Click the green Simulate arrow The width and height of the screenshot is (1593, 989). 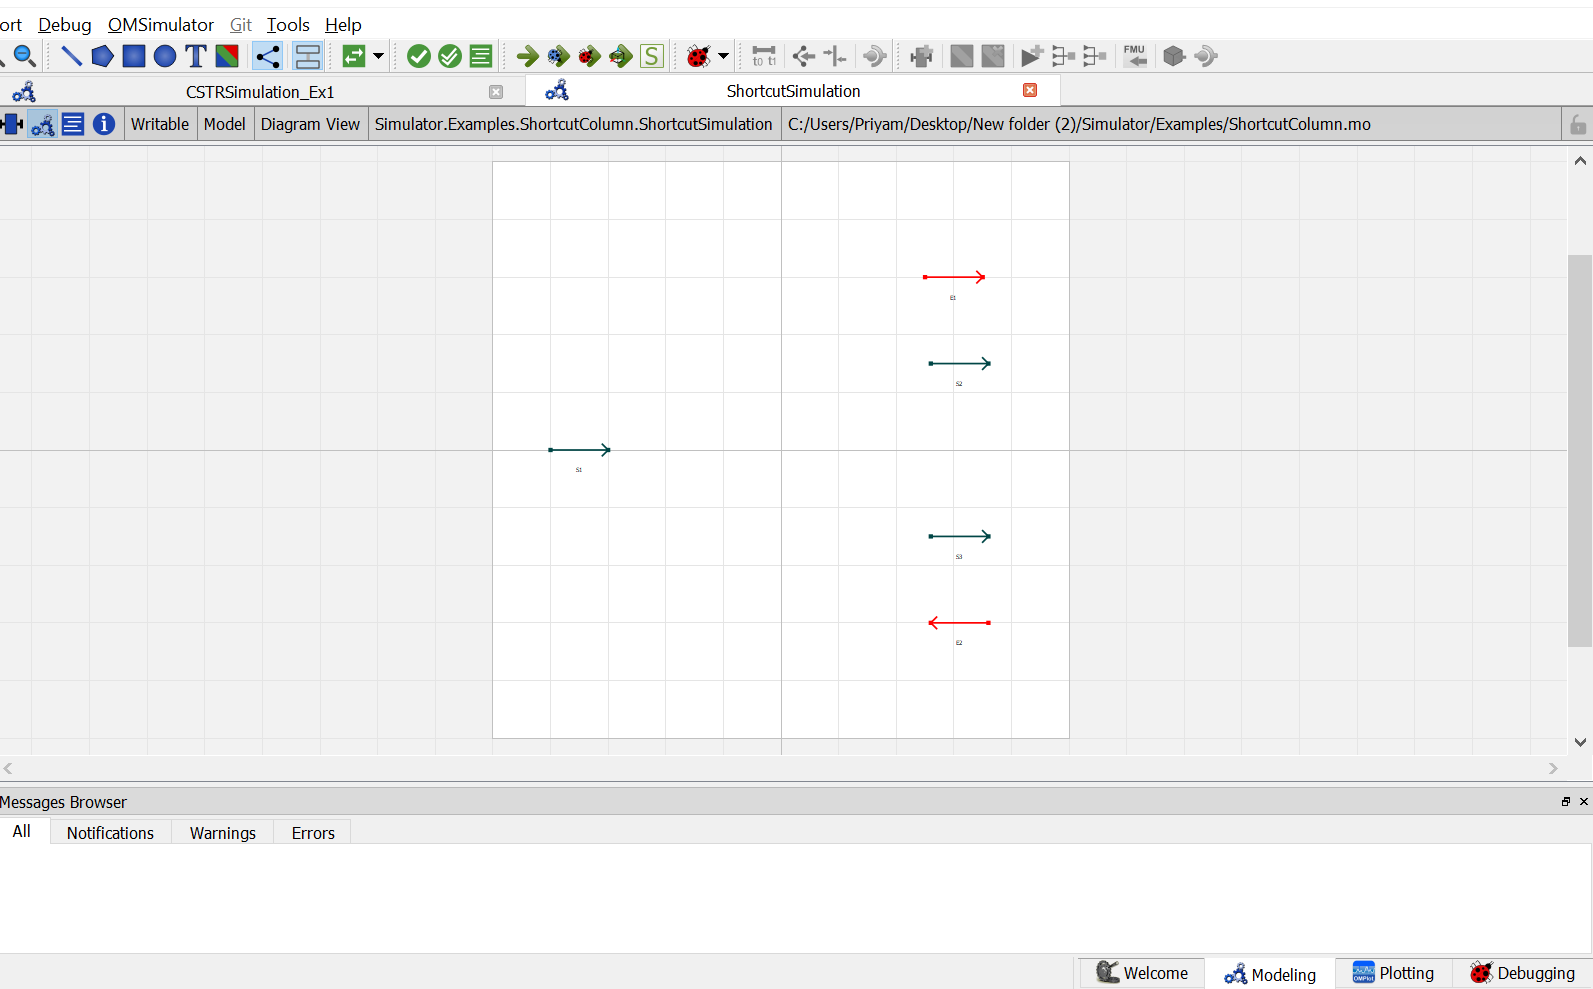(x=528, y=56)
